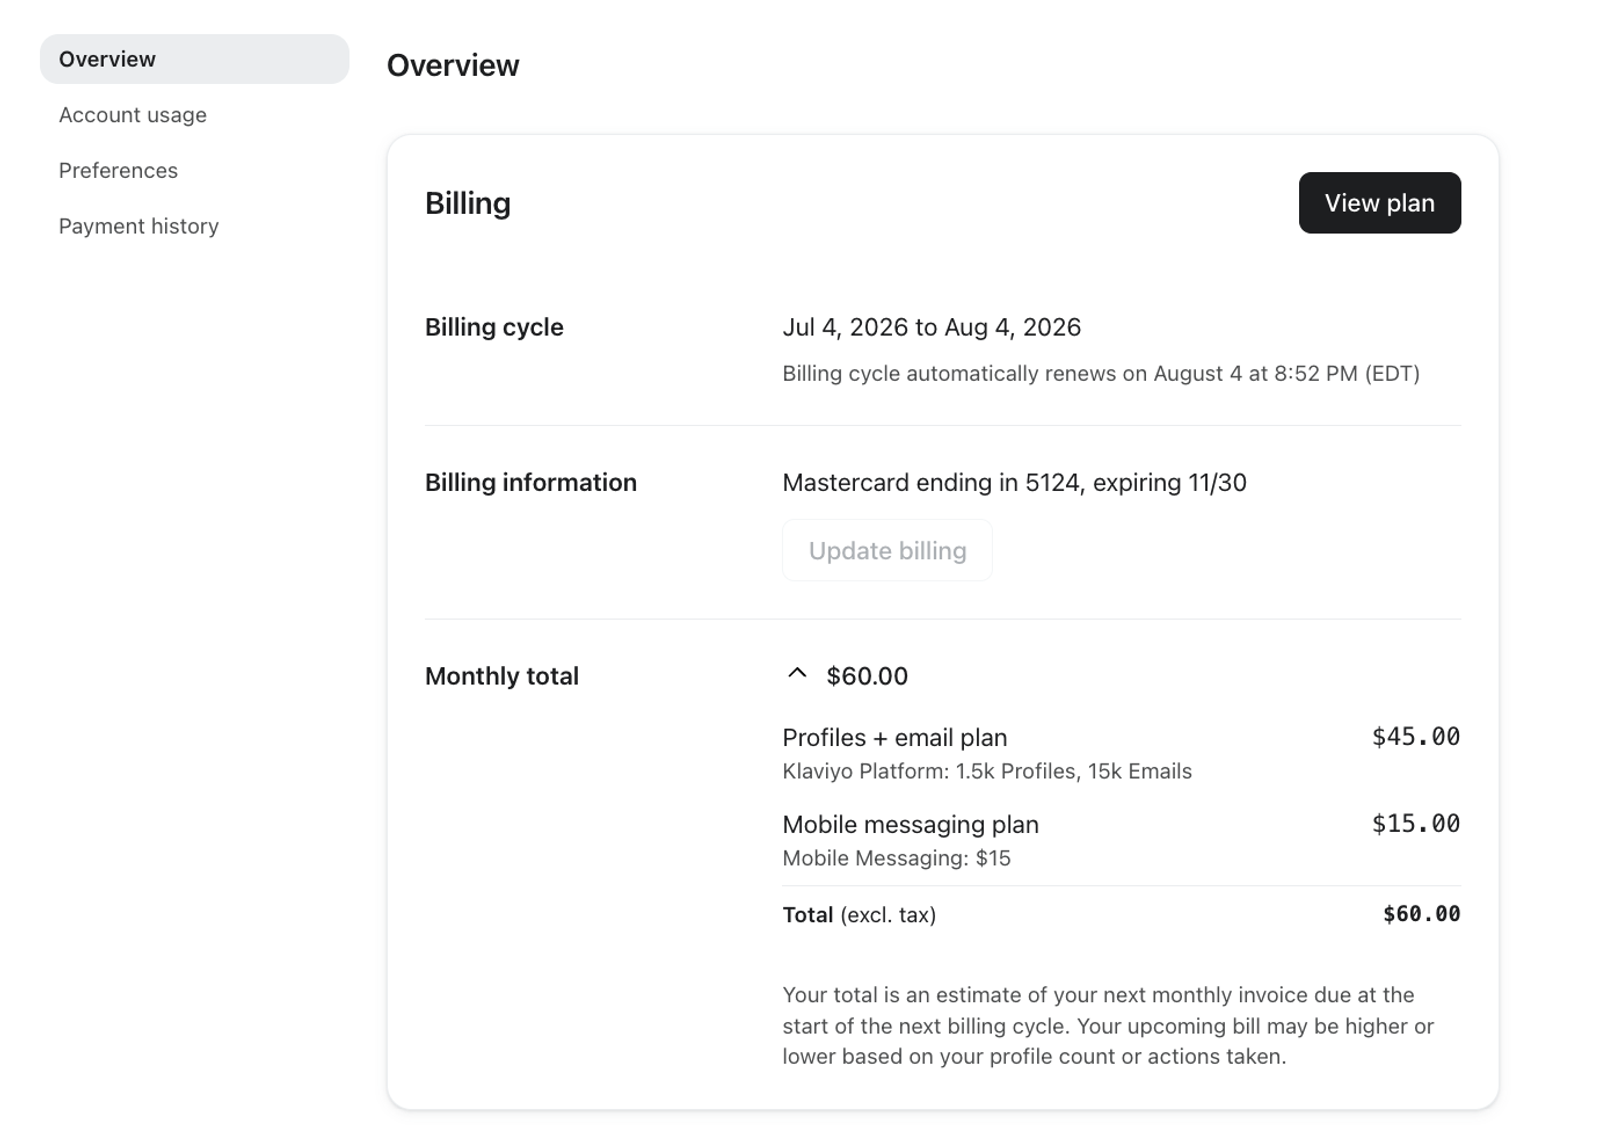The height and width of the screenshot is (1127, 1600).
Task: Collapse the Monthly total breakdown chevron
Action: click(797, 674)
